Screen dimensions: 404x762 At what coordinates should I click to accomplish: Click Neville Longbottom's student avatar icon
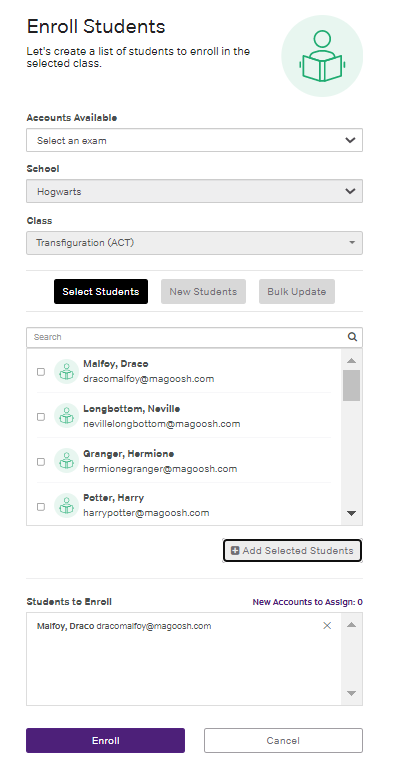click(66, 416)
